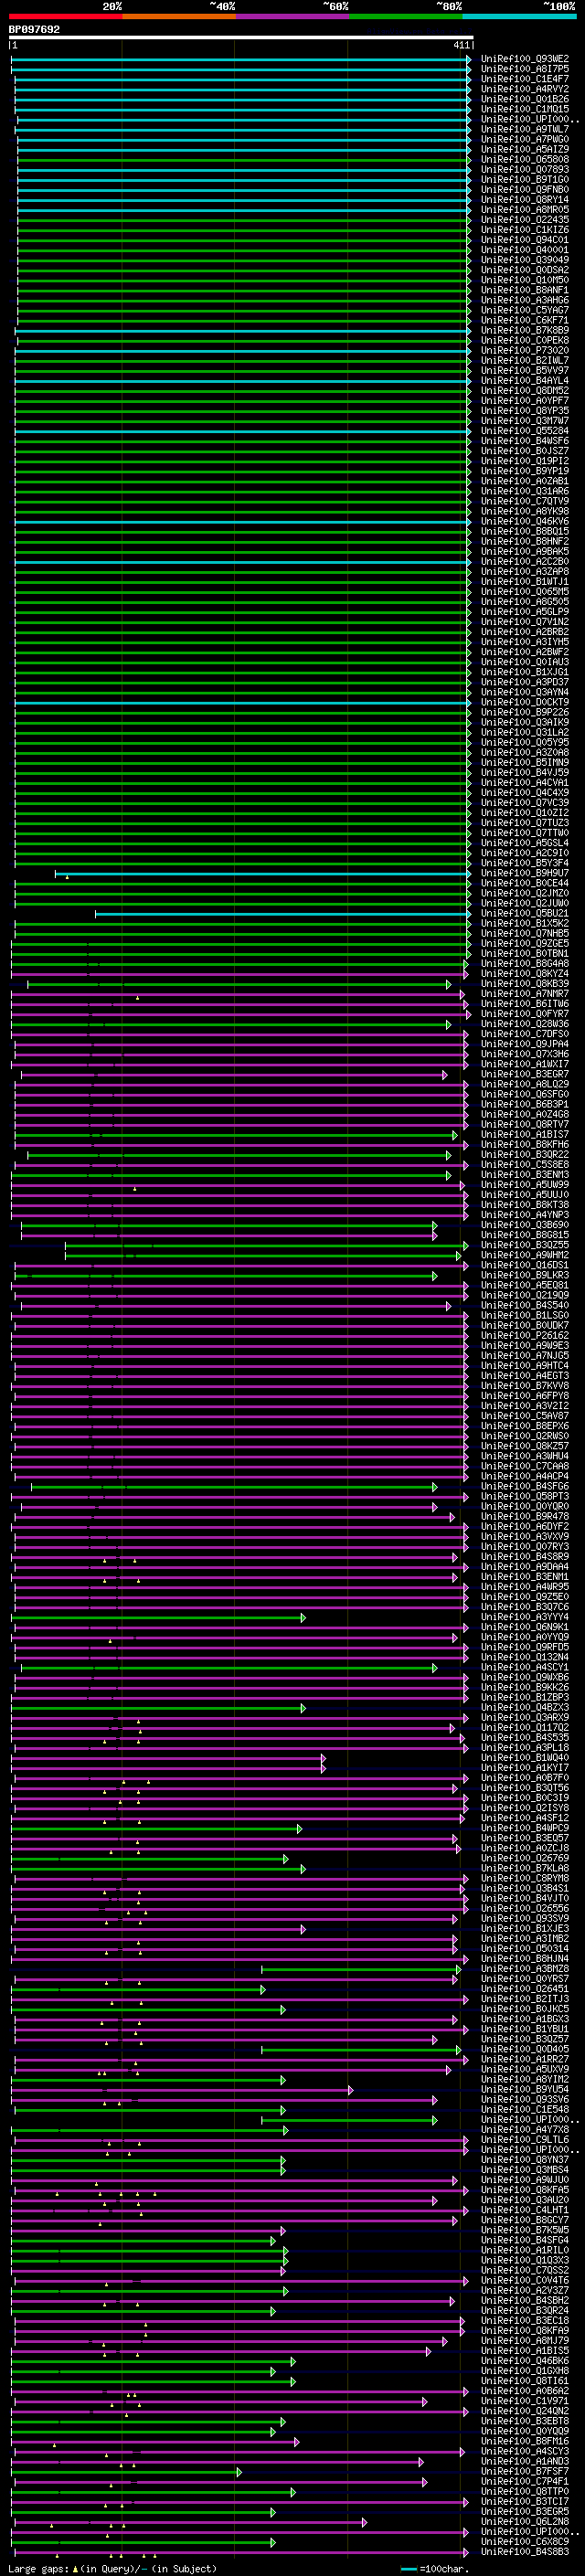Click the red 20% identity legend segment
585x2576 pixels.
coord(65,16)
